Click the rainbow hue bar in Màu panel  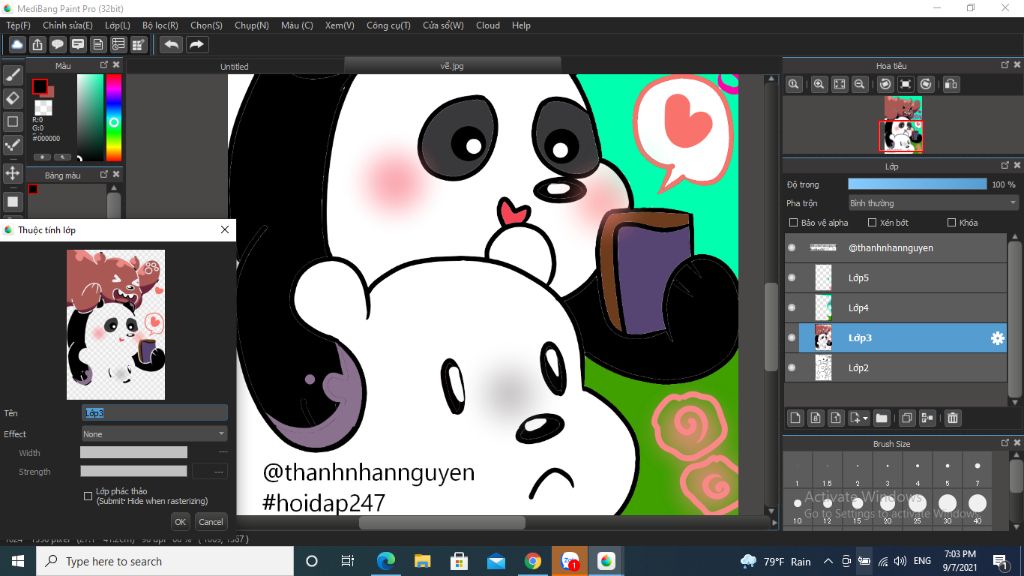(x=114, y=118)
